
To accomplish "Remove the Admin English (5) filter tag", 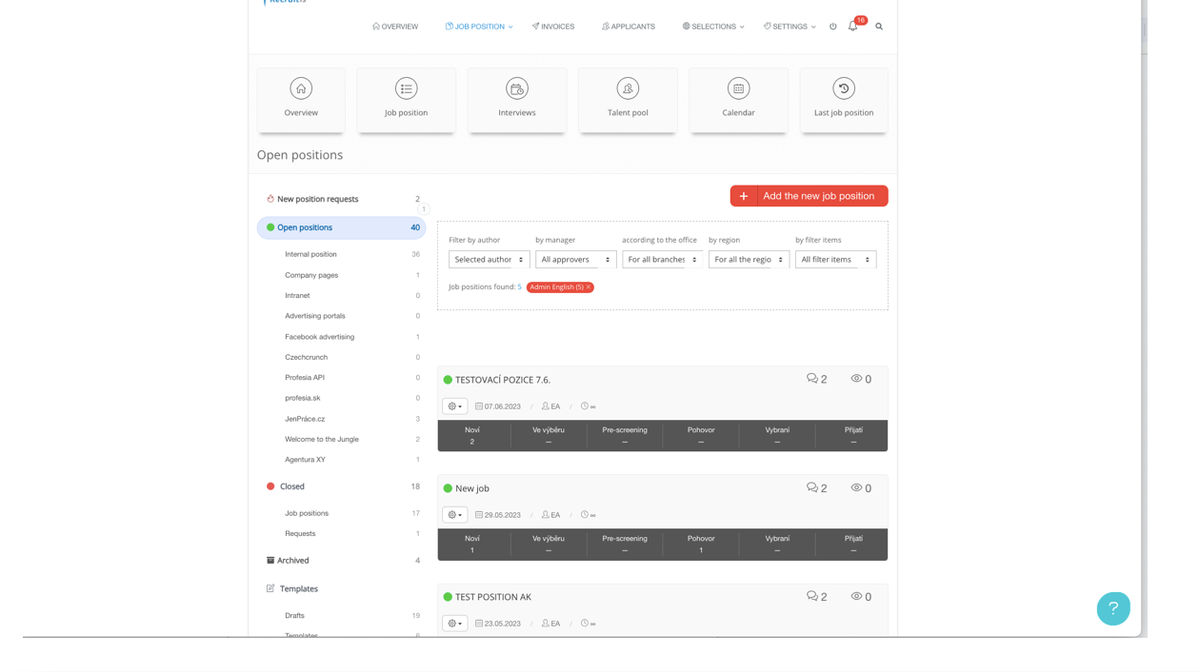I will pos(588,287).
